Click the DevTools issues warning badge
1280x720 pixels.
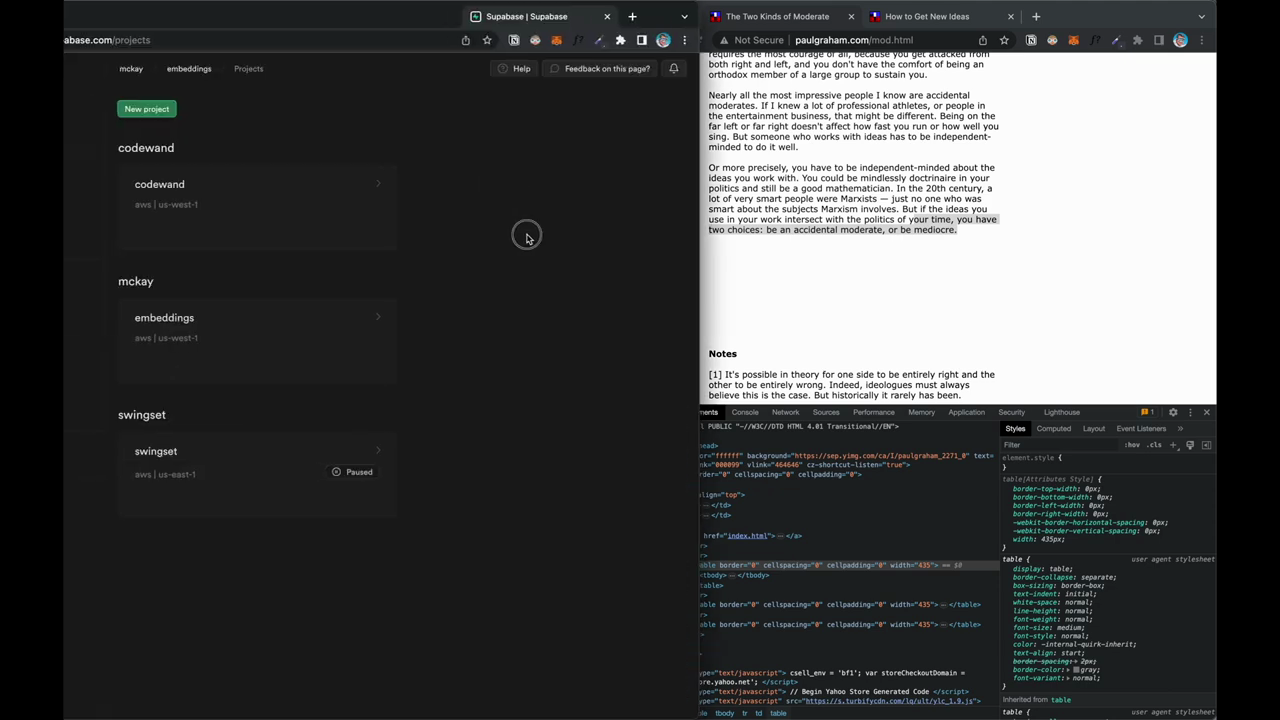(1147, 412)
